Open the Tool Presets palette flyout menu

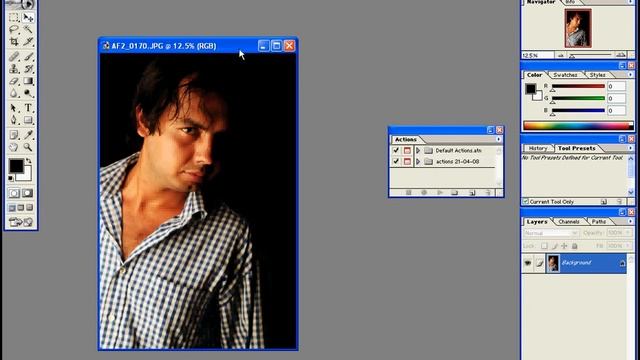[x=630, y=148]
